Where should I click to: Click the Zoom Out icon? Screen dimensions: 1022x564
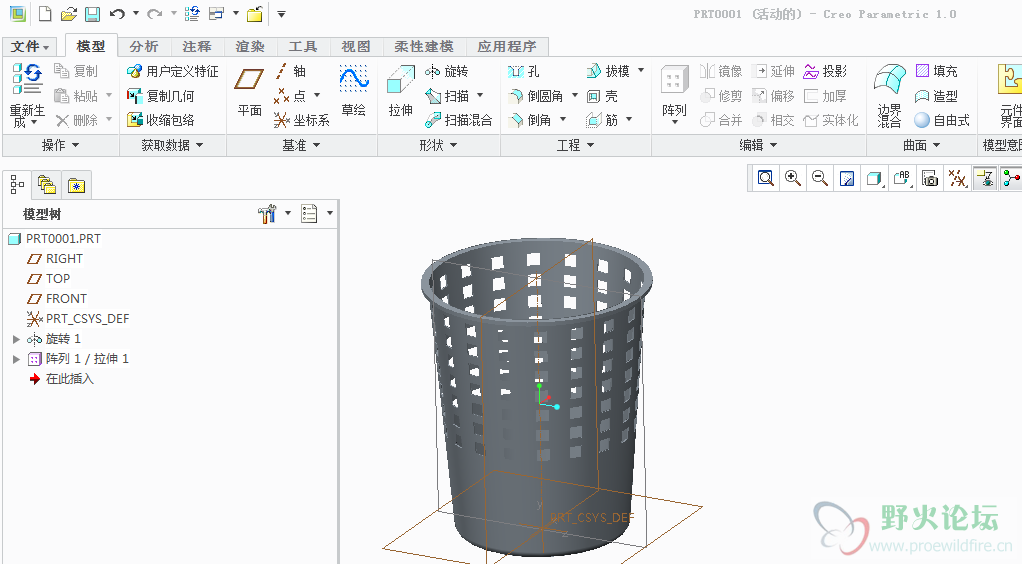[820, 177]
